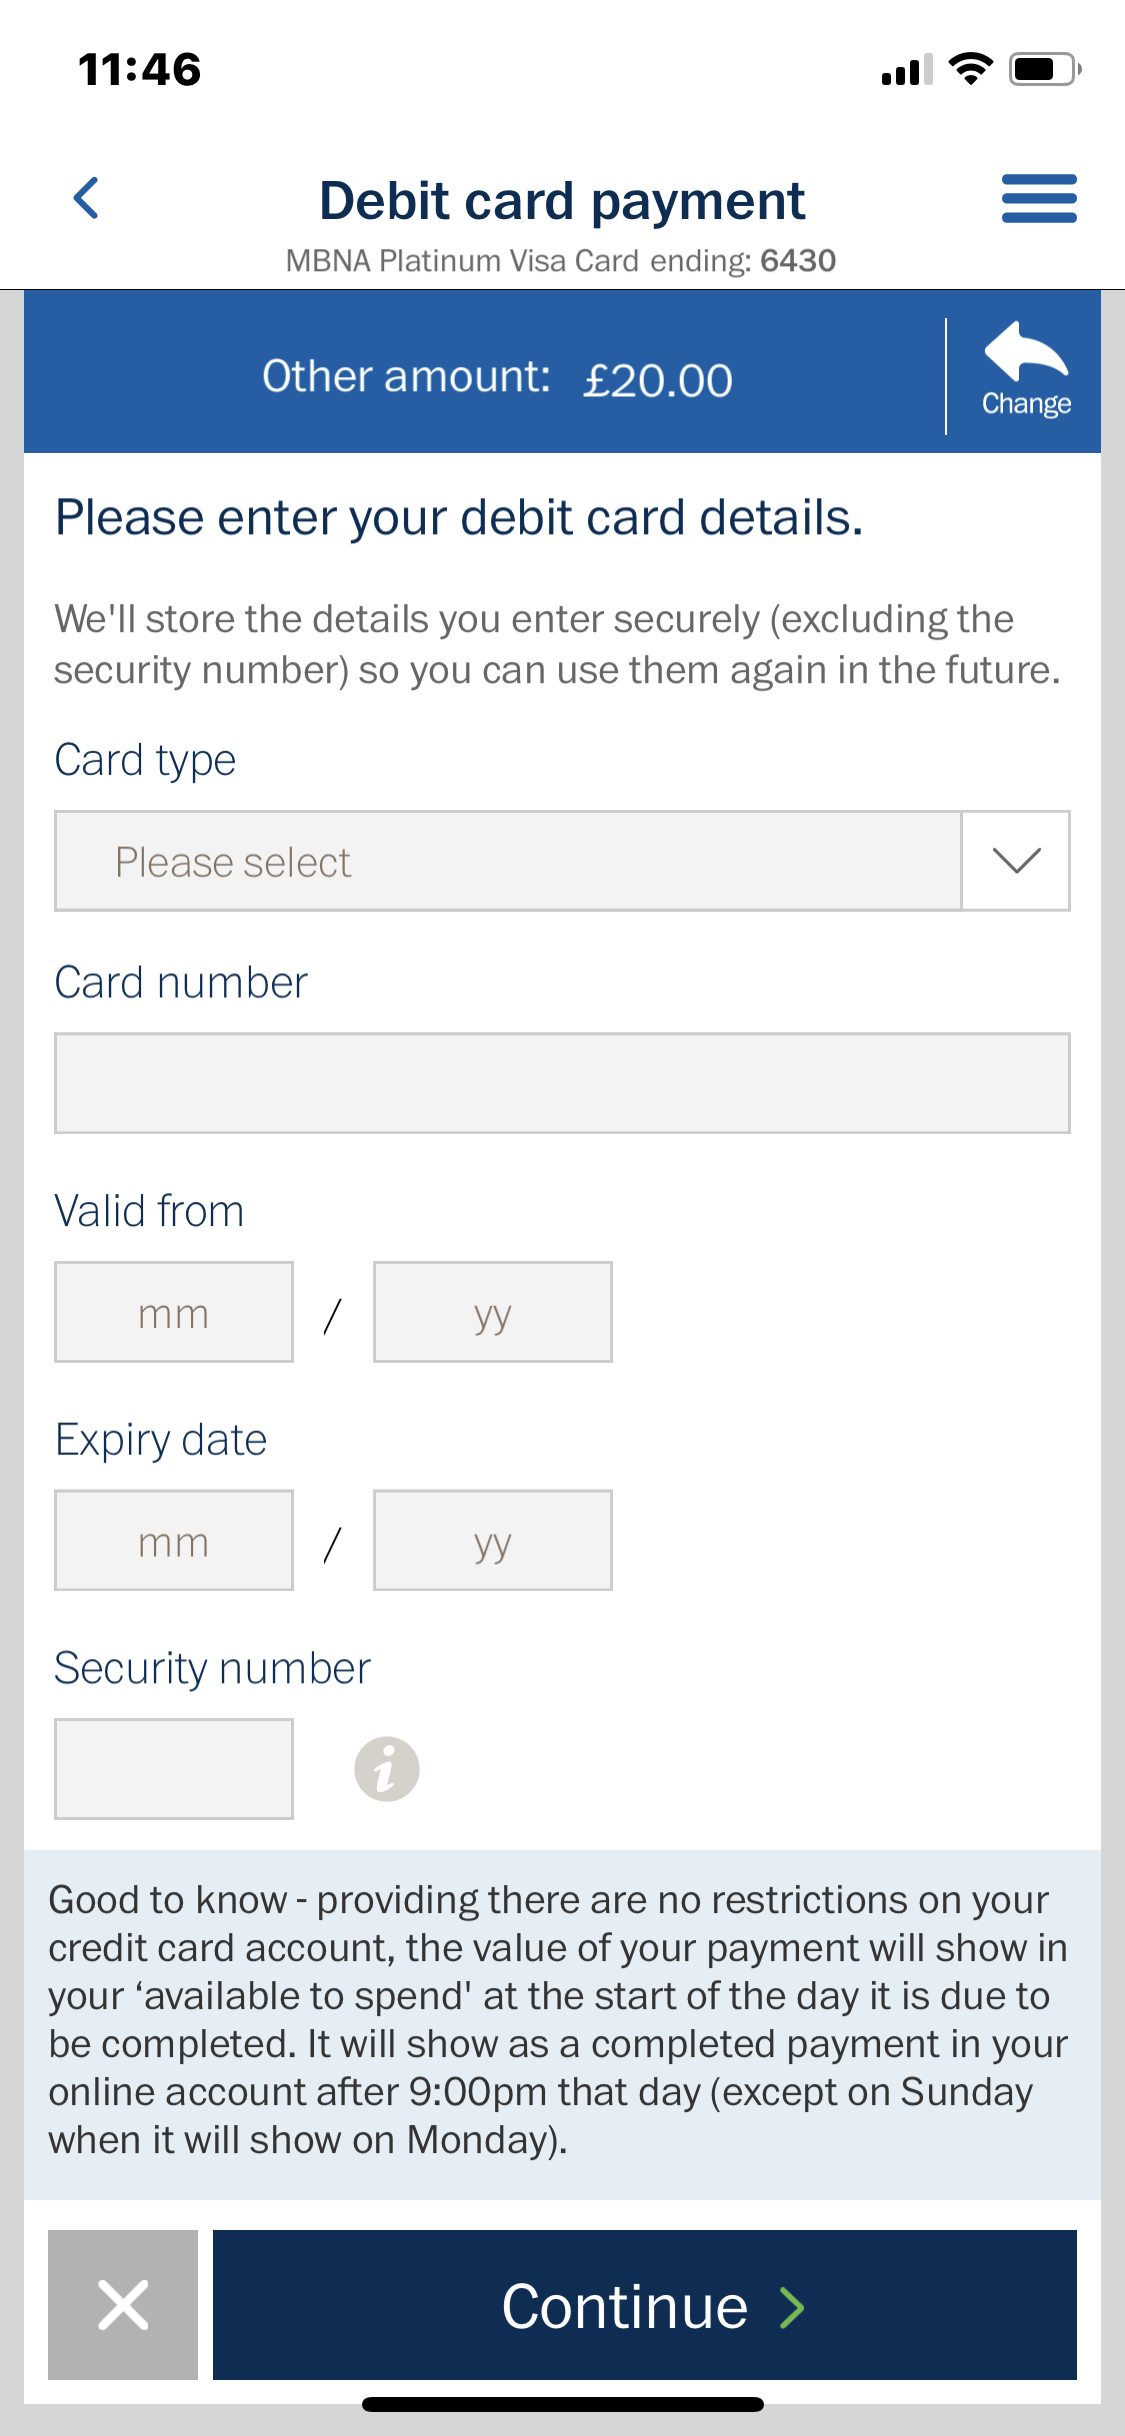Tap the battery status icon
The width and height of the screenshot is (1125, 2436).
pos(1044,69)
